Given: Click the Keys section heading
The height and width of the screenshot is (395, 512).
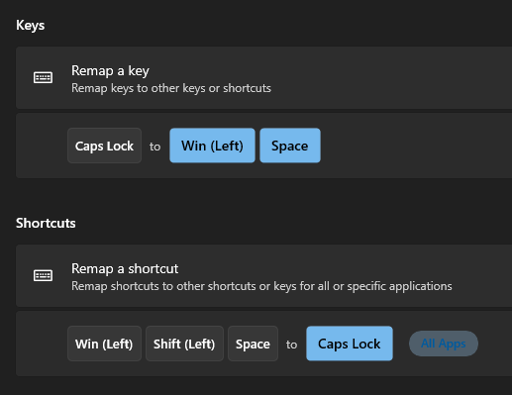Looking at the screenshot, I should pos(30,25).
